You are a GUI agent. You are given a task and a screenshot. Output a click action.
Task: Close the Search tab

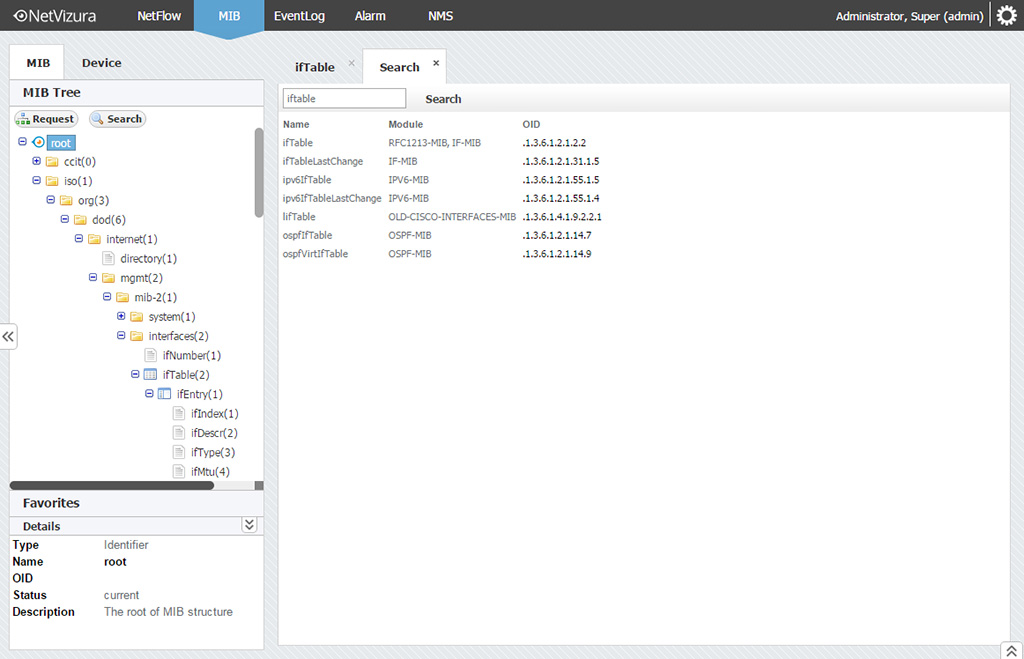coord(436,63)
